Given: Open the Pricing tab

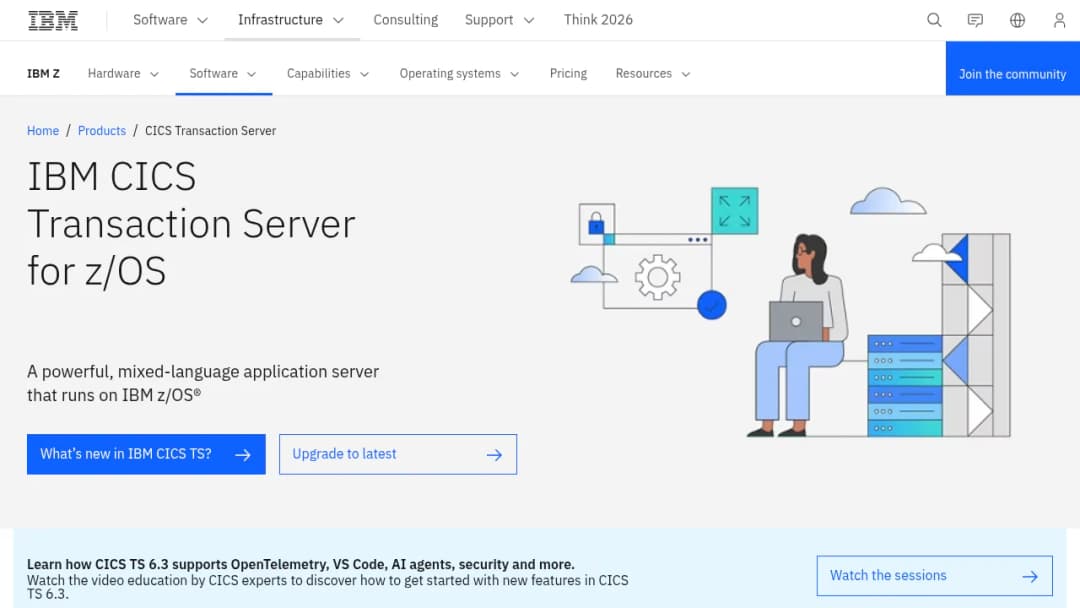Looking at the screenshot, I should (x=568, y=74).
